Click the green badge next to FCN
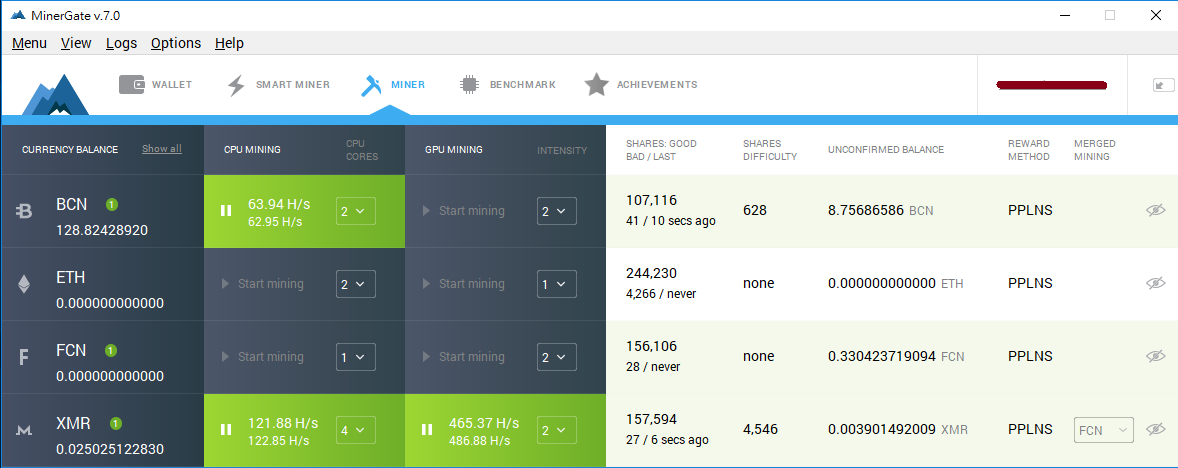Viewport: 1178px width, 468px height. (x=110, y=350)
